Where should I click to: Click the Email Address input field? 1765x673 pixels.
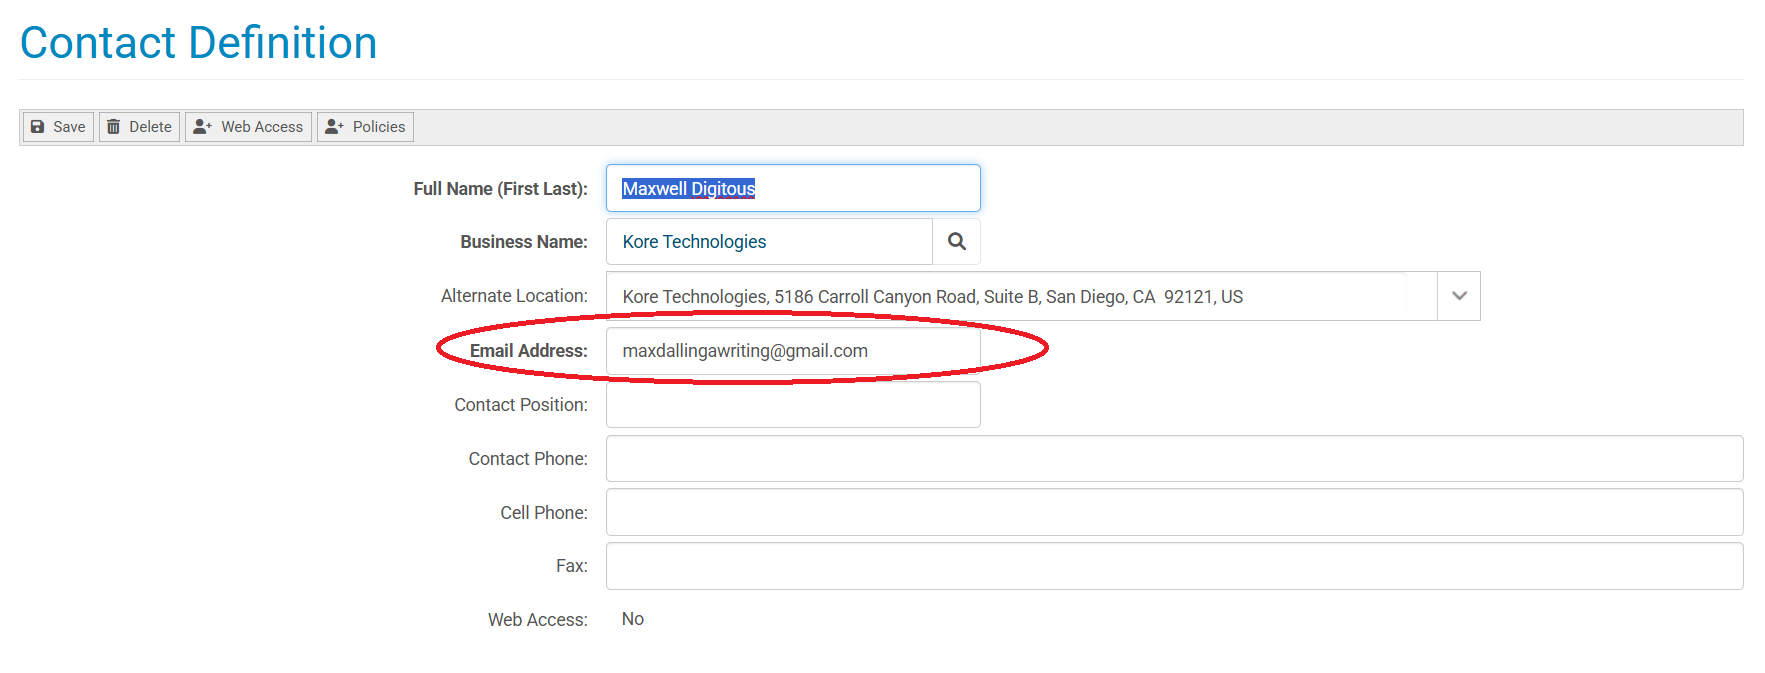pyautogui.click(x=793, y=351)
